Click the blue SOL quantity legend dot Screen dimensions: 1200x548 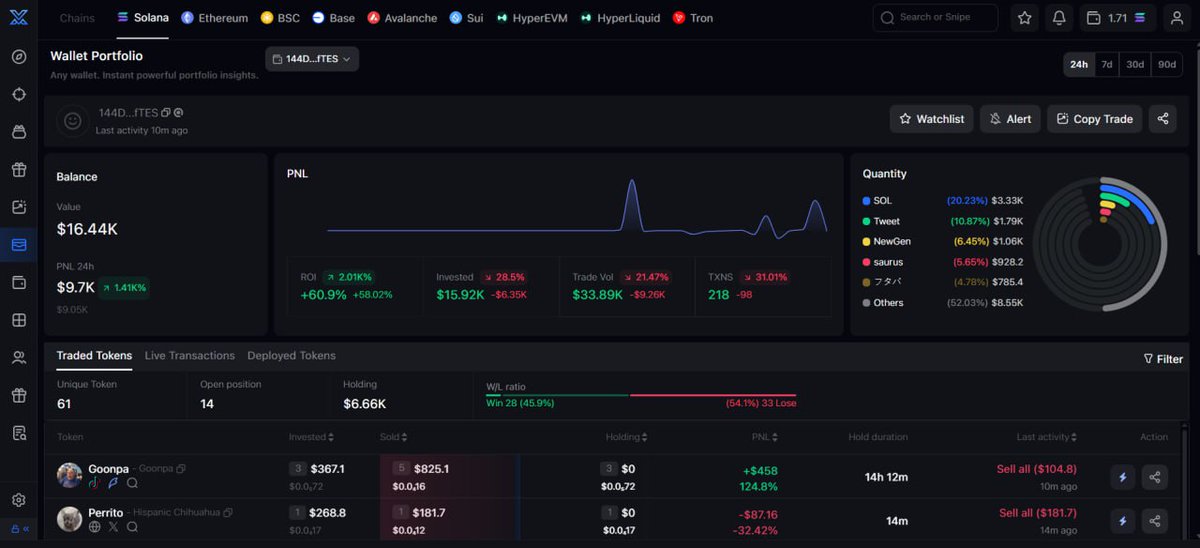tap(866, 201)
